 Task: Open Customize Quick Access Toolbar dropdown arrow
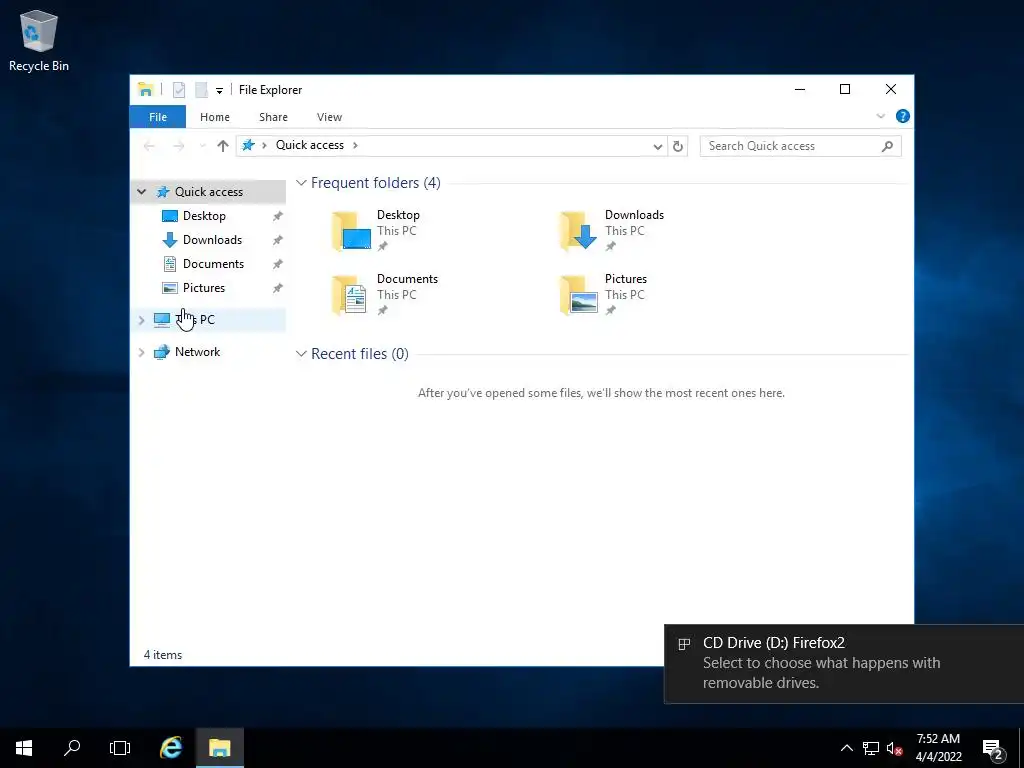coord(219,91)
